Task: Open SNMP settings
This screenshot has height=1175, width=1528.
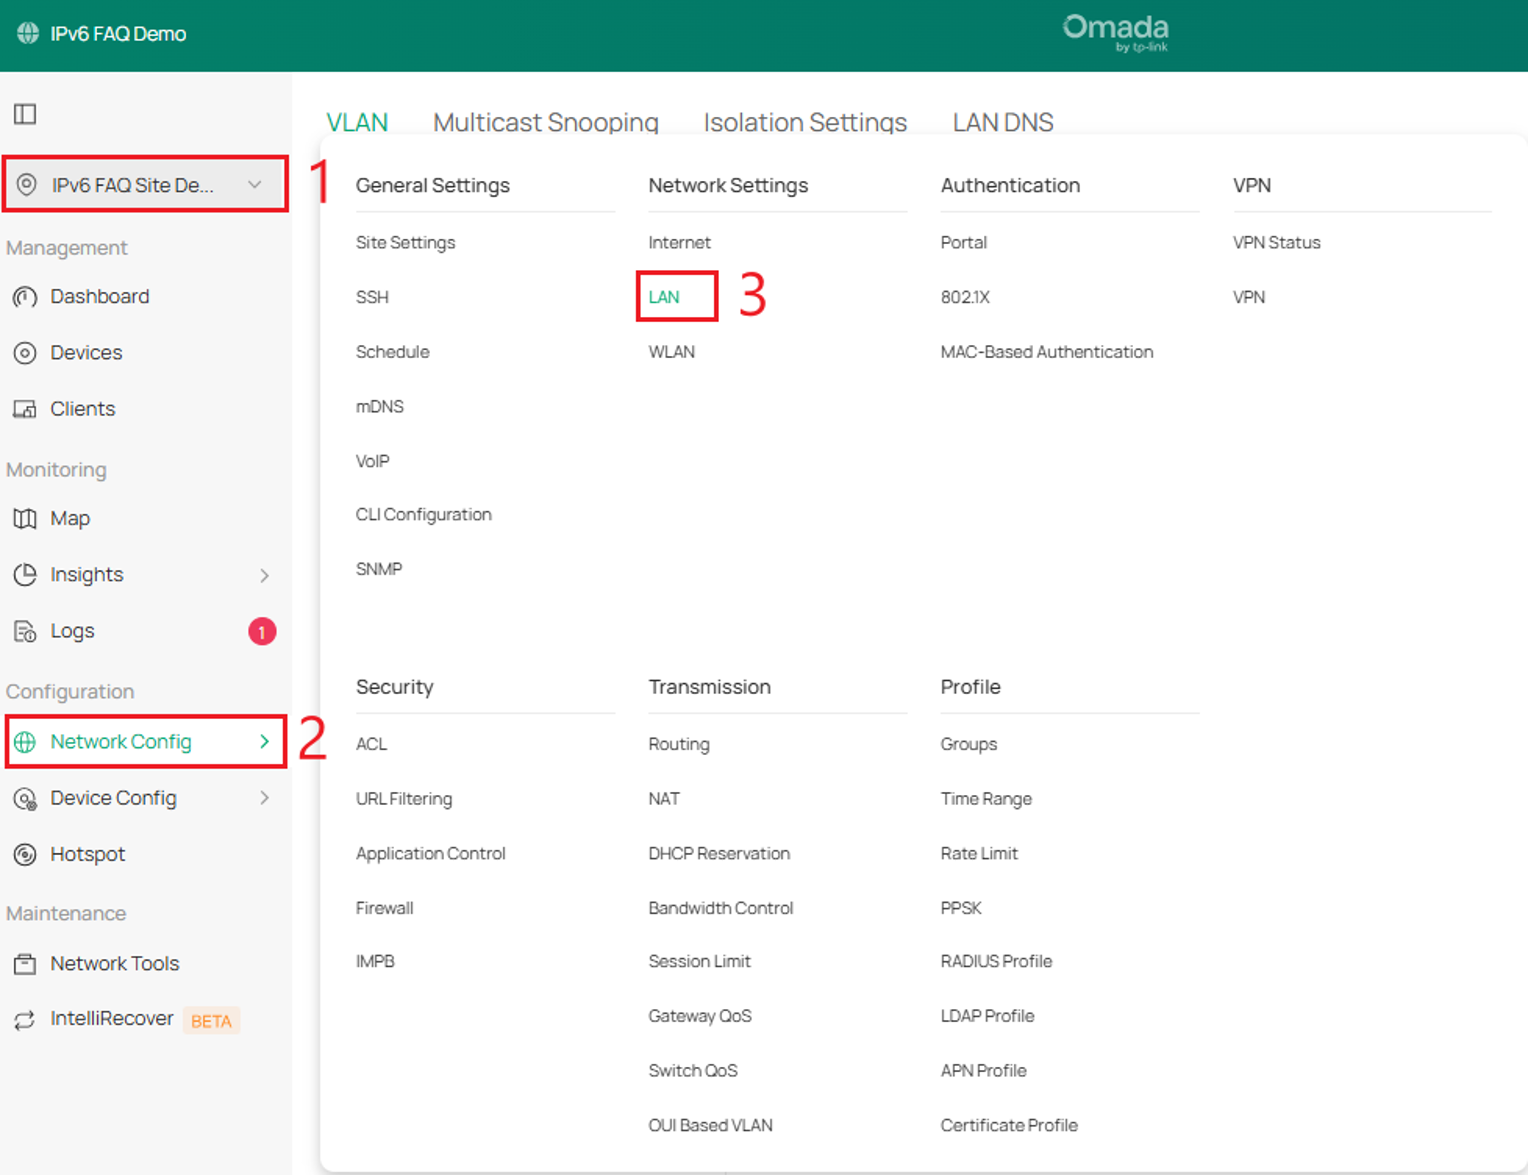Action: (379, 569)
